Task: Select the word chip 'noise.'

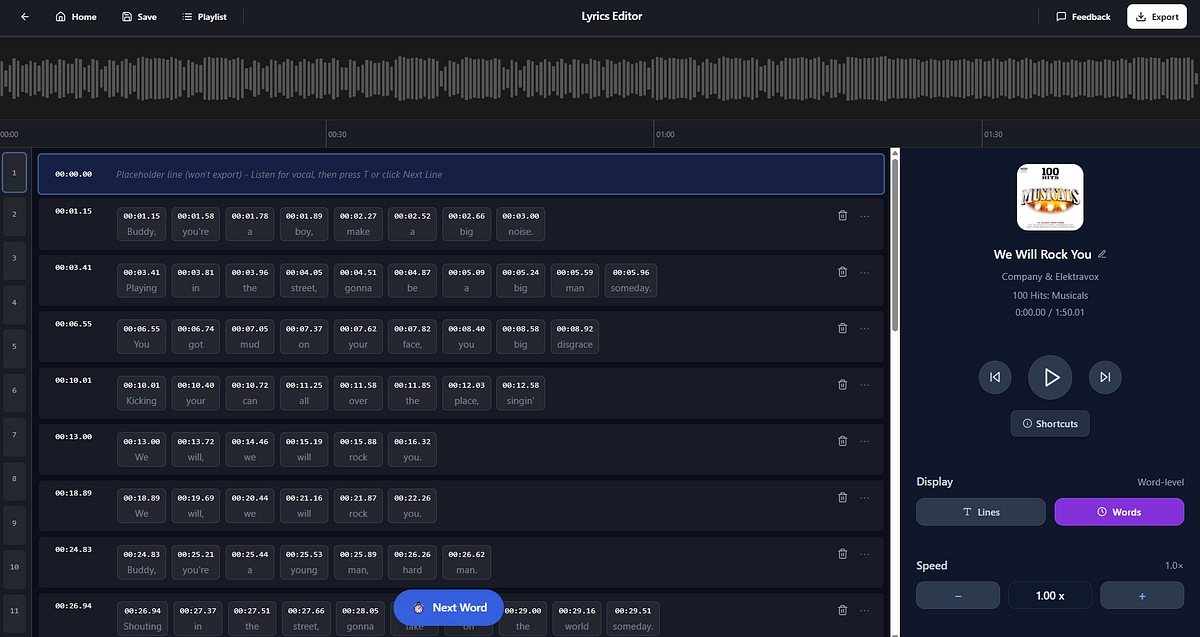Action: pyautogui.click(x=520, y=224)
